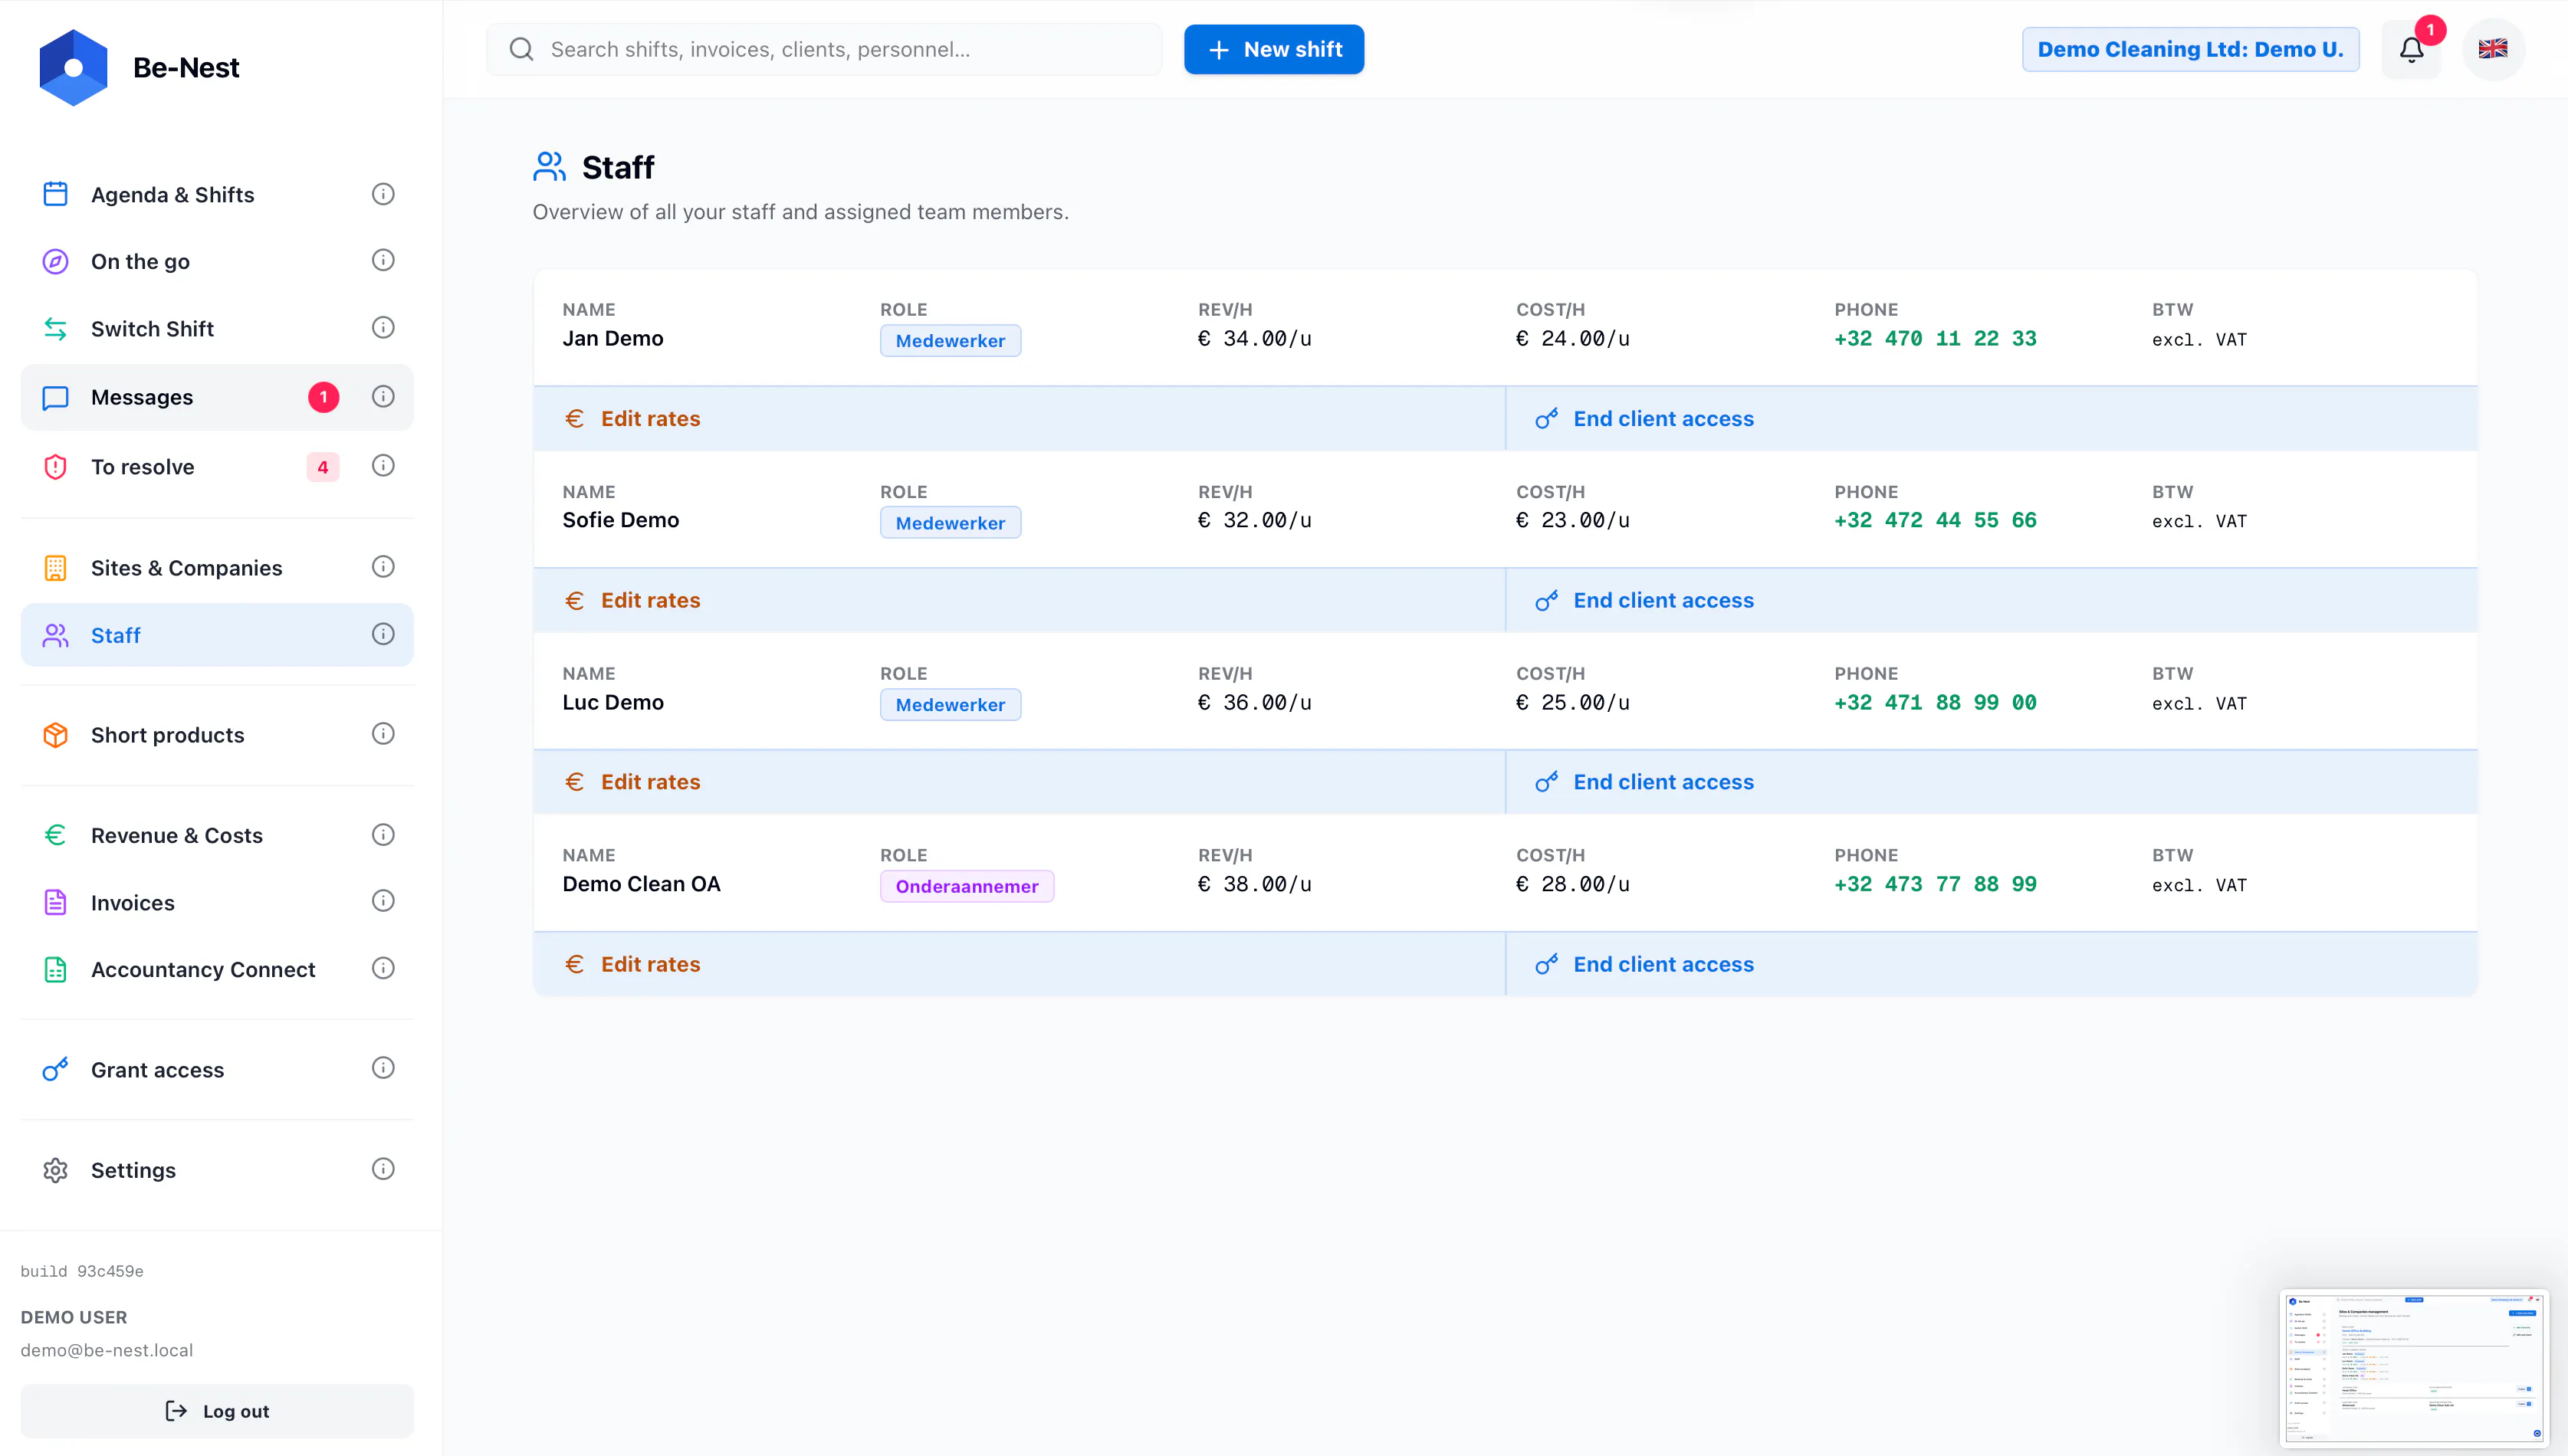Open info icon for Sites & Companies
The height and width of the screenshot is (1456, 2568).
383,566
